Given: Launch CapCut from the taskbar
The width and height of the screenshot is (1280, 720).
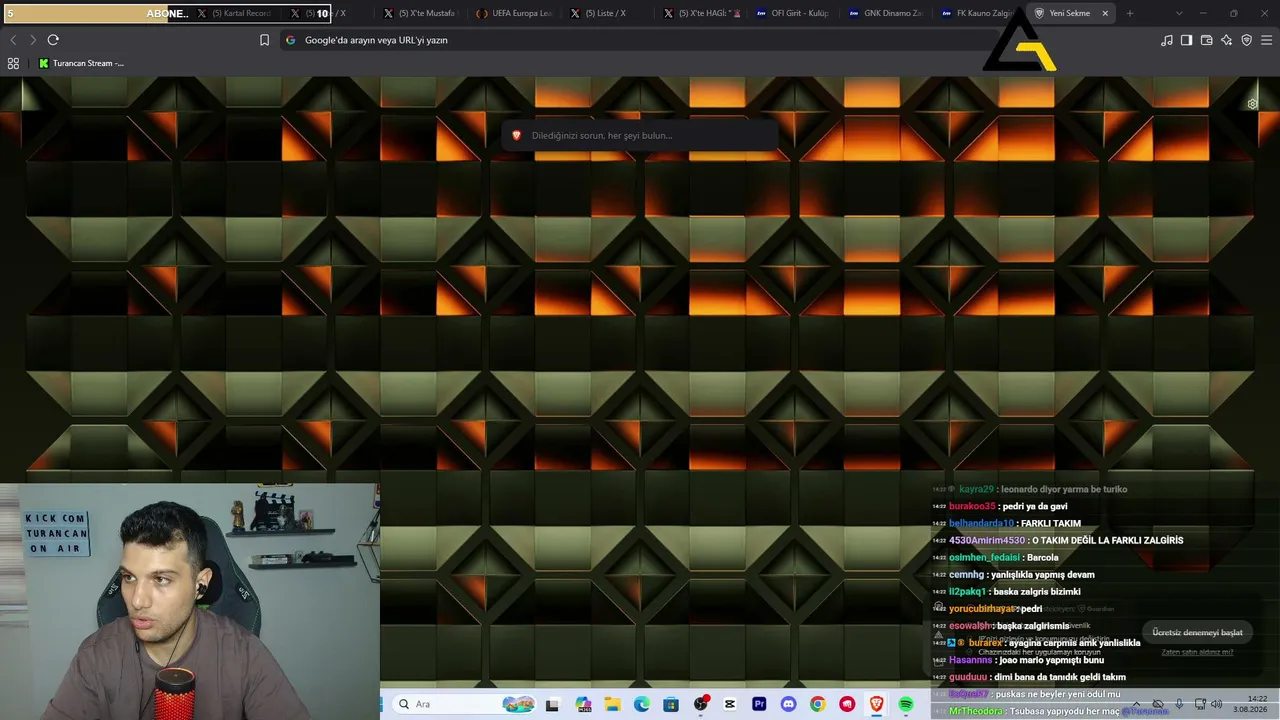Looking at the screenshot, I should click(730, 704).
